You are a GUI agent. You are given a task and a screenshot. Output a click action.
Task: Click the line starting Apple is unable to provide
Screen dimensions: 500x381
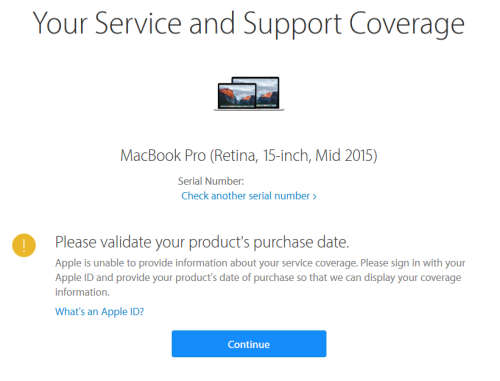(x=260, y=263)
